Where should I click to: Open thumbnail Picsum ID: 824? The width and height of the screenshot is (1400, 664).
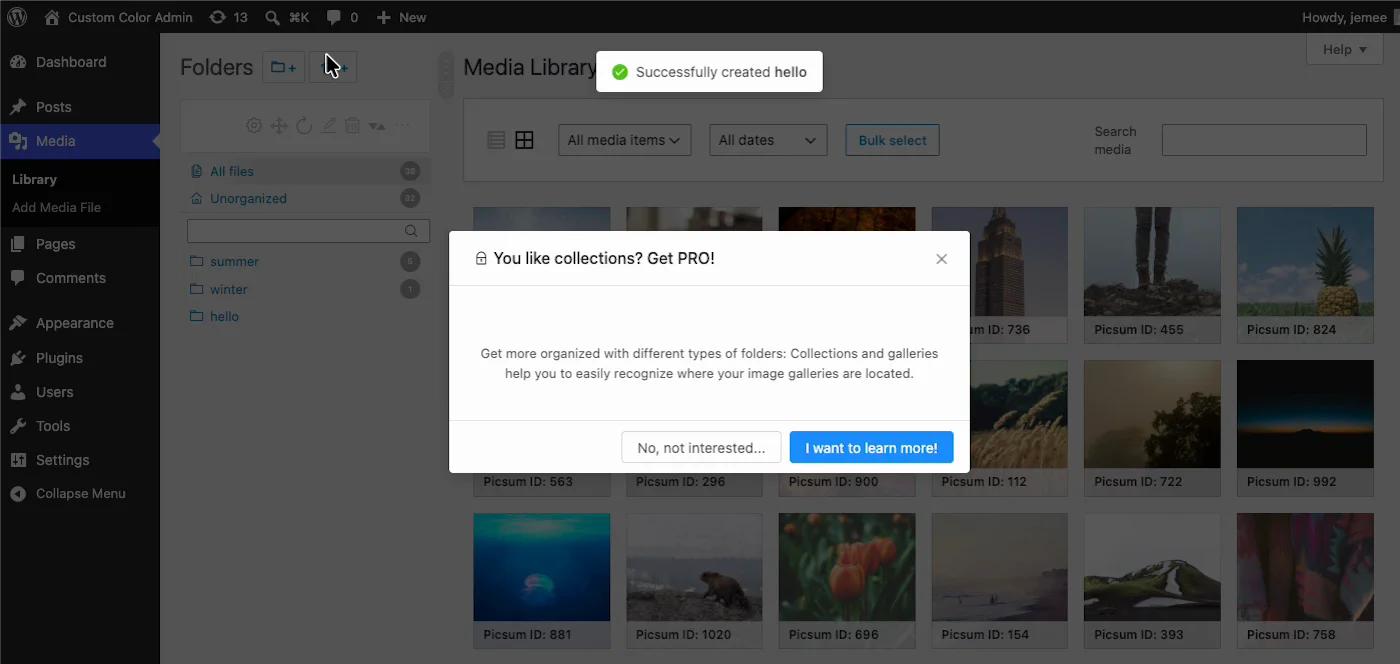pos(1305,275)
